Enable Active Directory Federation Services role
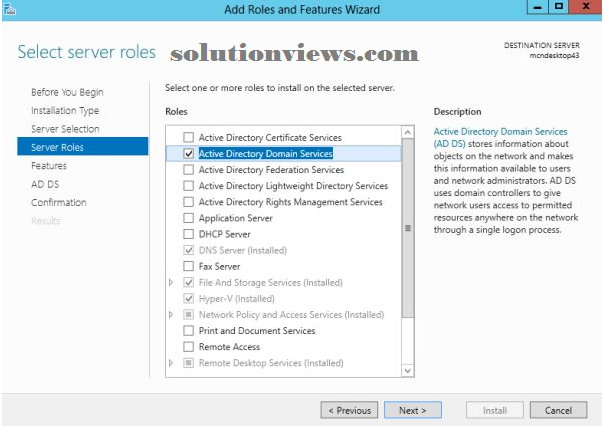Image resolution: width=603 pixels, height=426 pixels. [188, 170]
